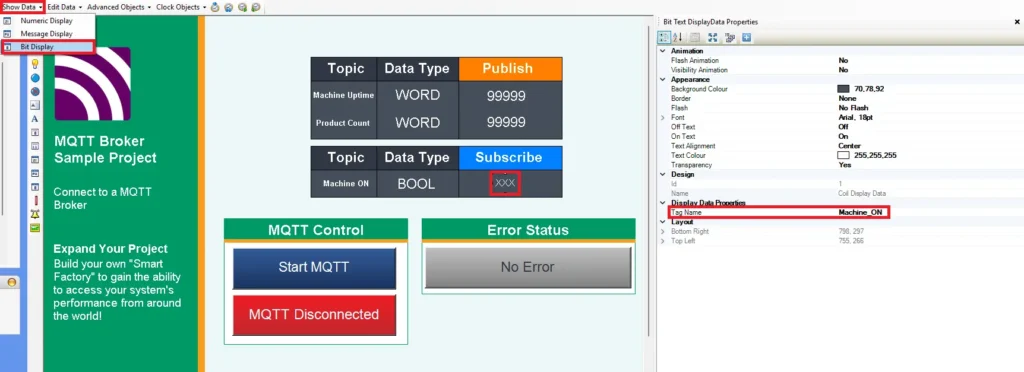Click the Categorized view icon in properties
Screen dimensions: 1024x372
tap(664, 37)
